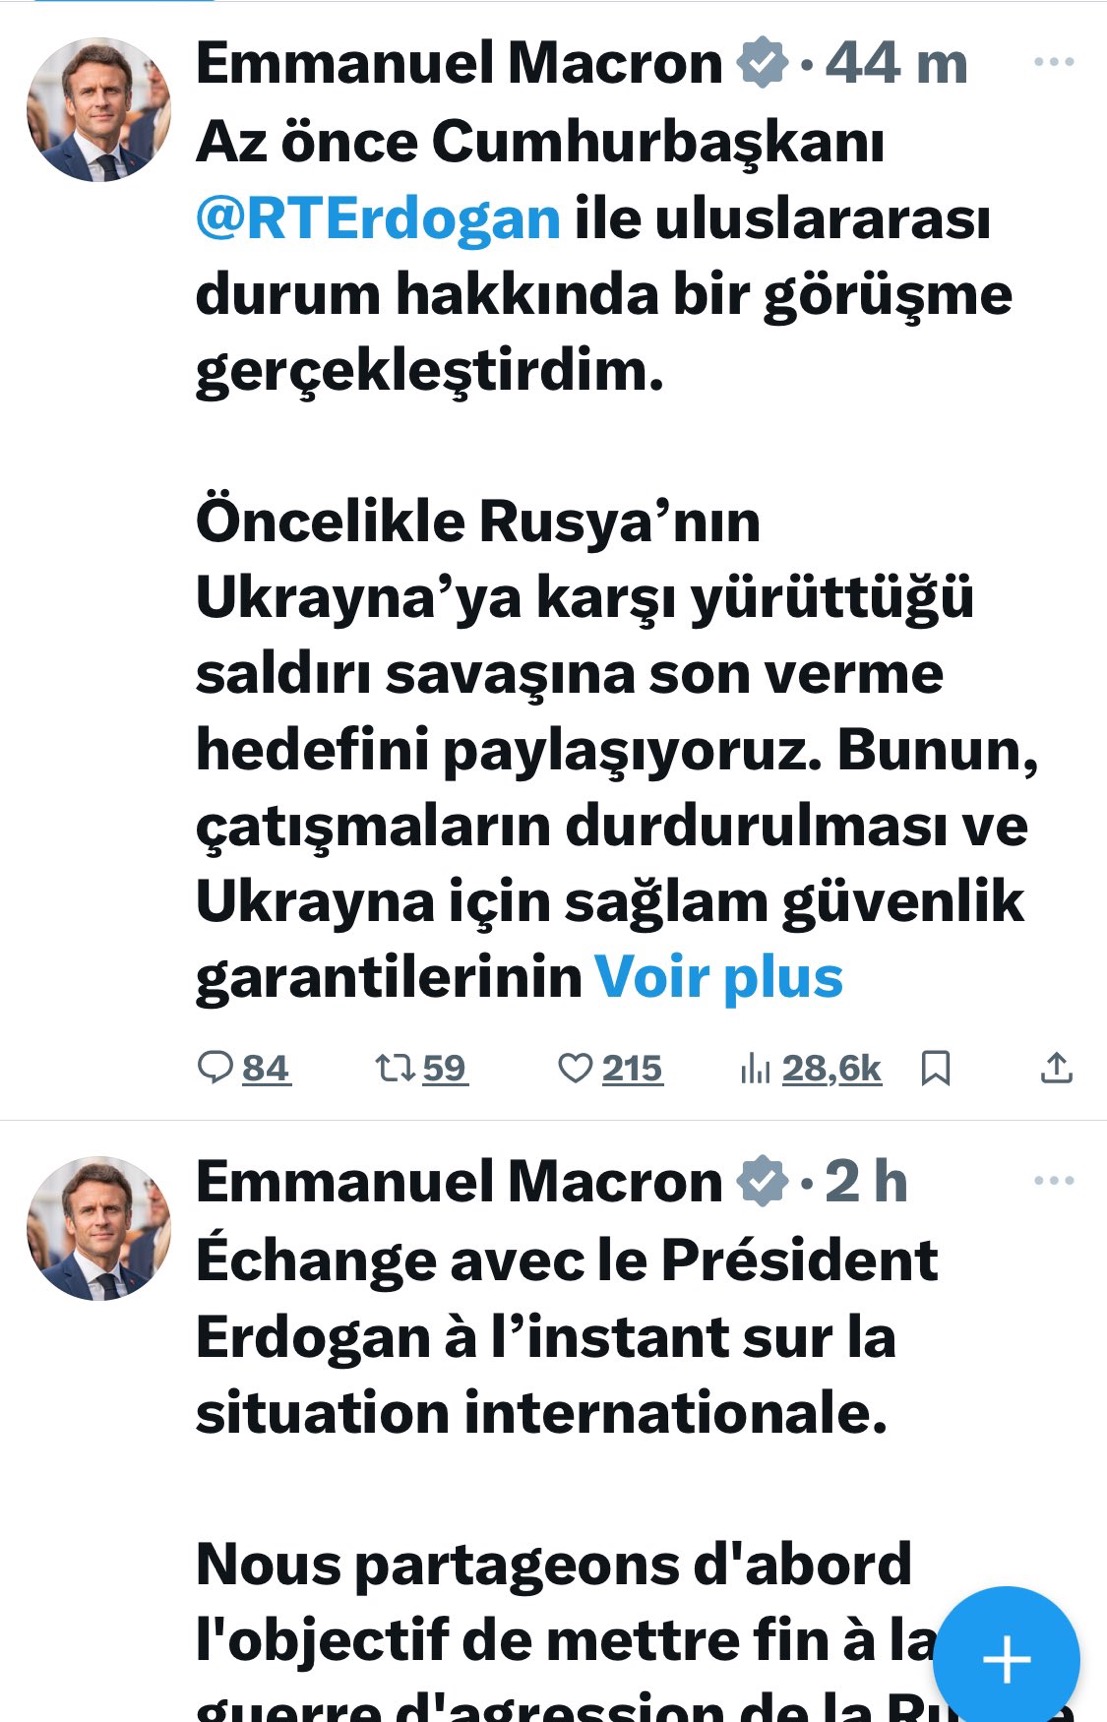Open the tweet via the 2 h timestamp
The height and width of the screenshot is (1722, 1107).
[x=866, y=1182]
